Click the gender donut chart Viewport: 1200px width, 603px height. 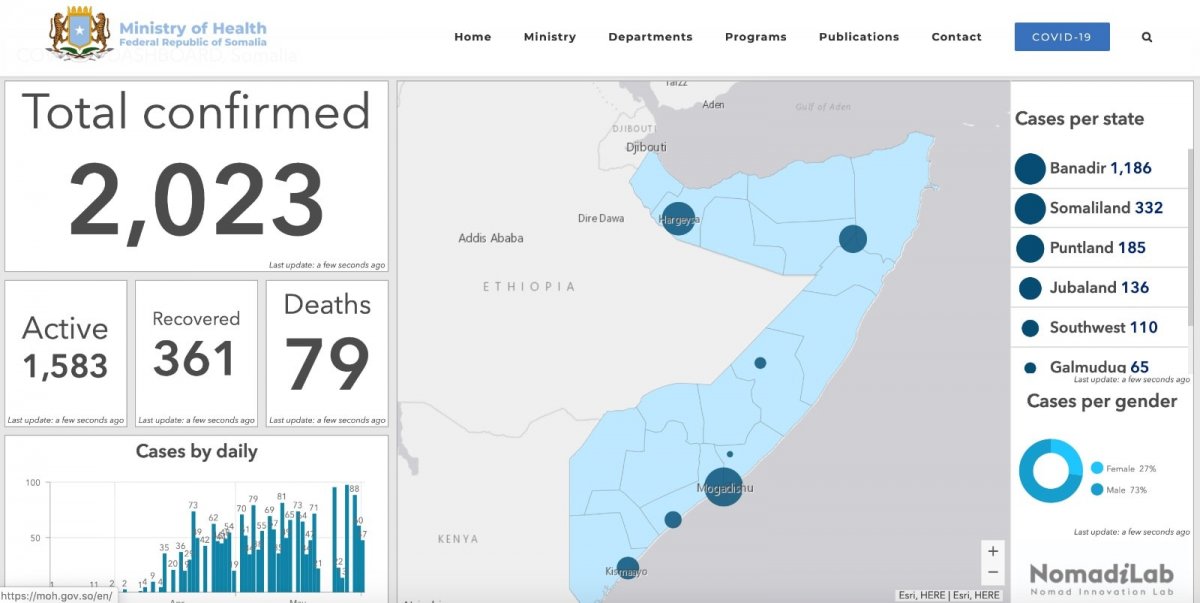[1050, 471]
